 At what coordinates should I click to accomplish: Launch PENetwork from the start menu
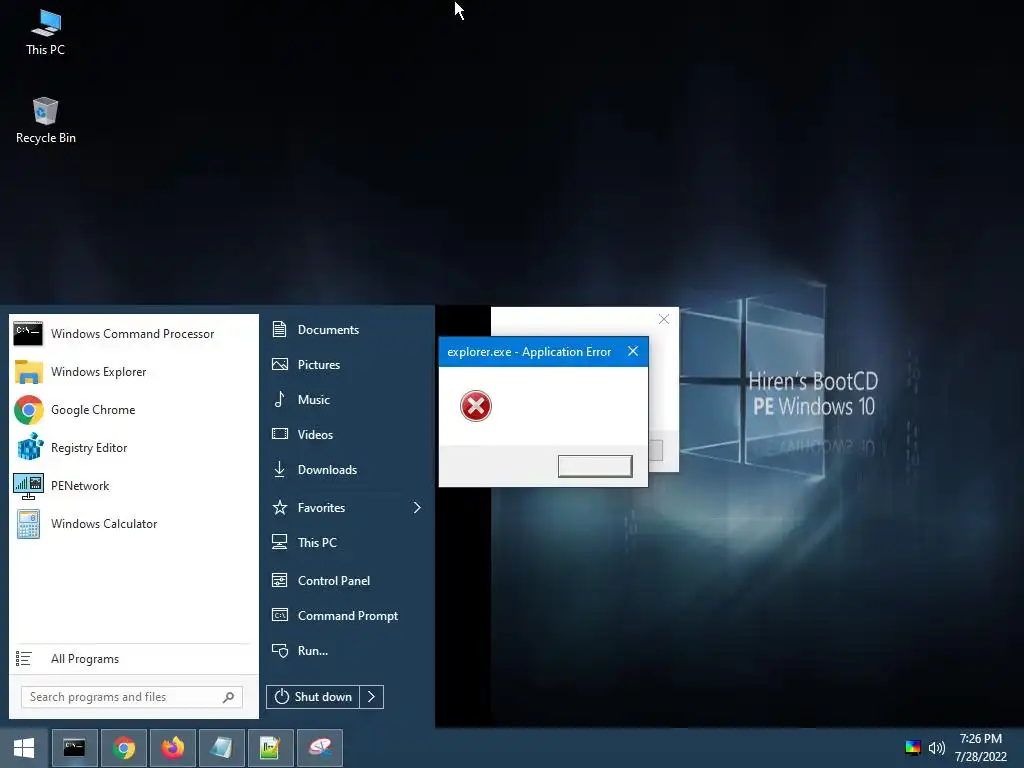[x=133, y=486]
